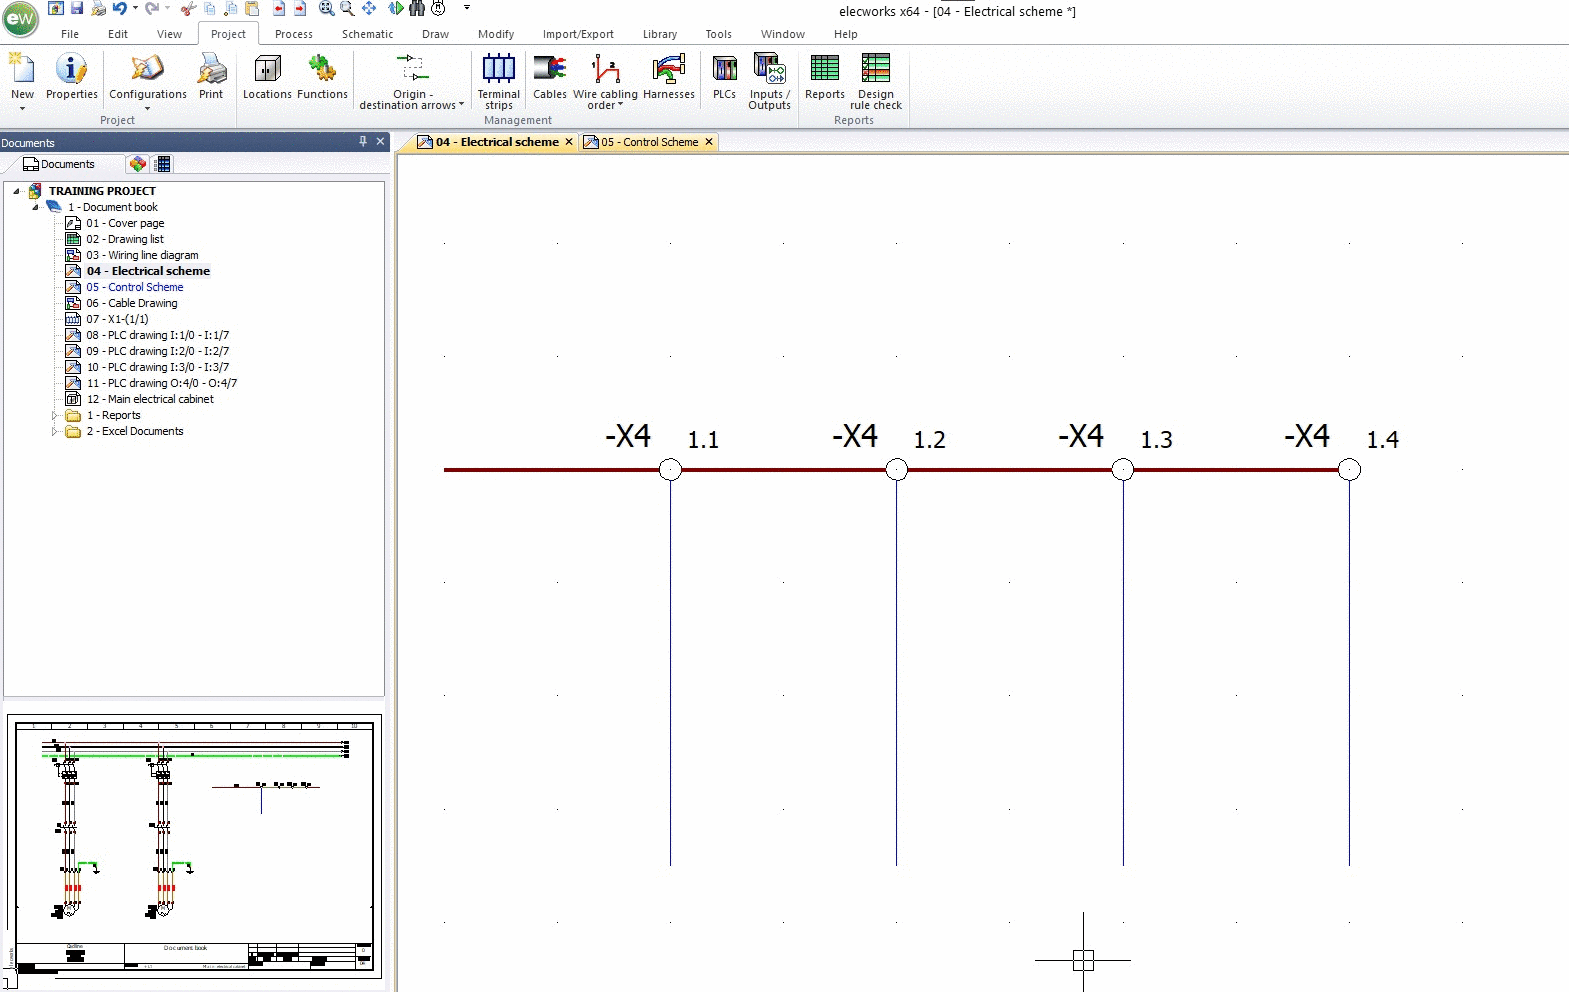Activate the Pan tool with the blue cross arrows
The width and height of the screenshot is (1569, 992).
(369, 8)
